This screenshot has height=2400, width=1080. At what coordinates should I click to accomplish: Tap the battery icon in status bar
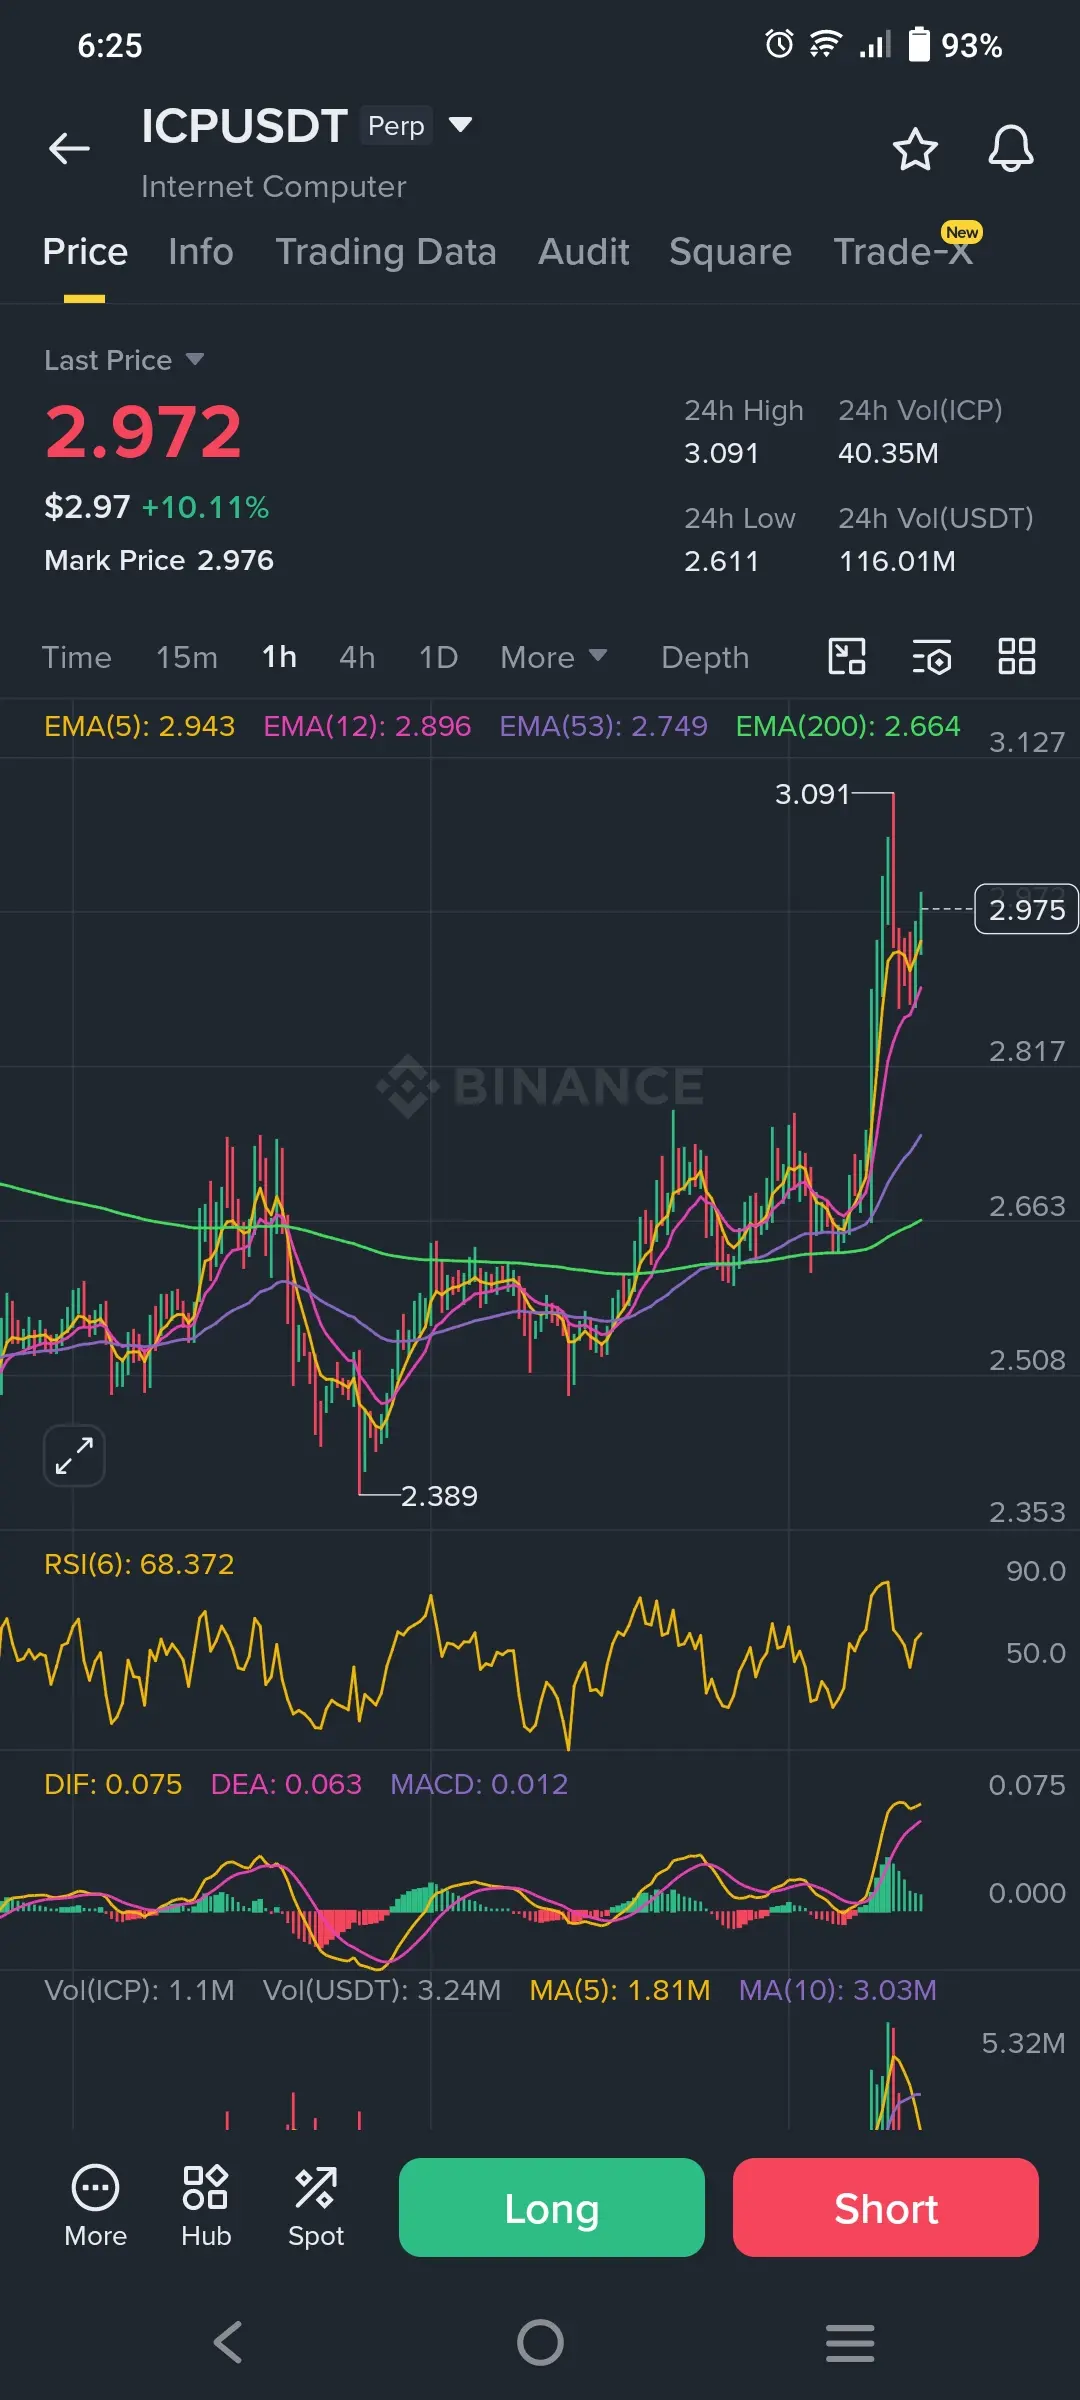[x=919, y=44]
